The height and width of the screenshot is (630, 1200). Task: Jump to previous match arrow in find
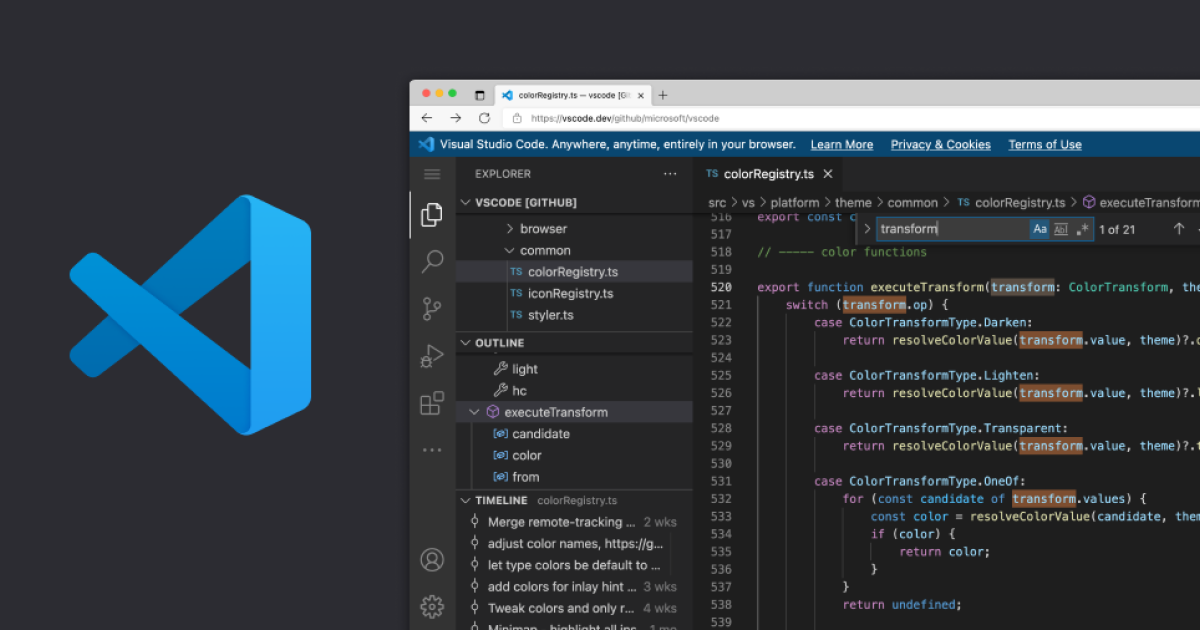(1177, 229)
